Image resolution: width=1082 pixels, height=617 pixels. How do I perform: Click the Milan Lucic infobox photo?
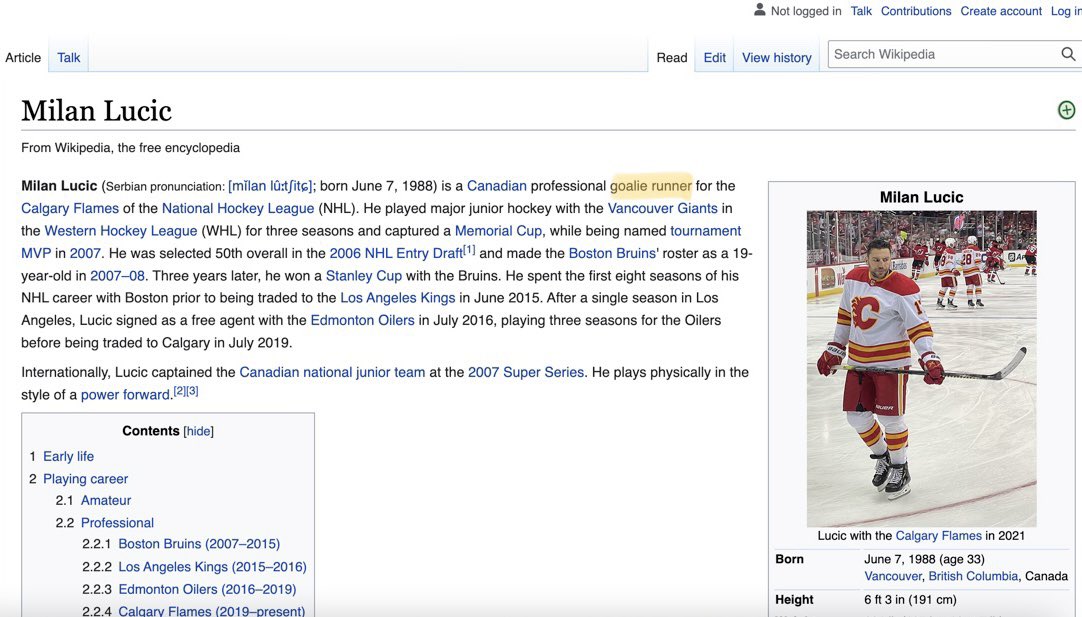921,369
